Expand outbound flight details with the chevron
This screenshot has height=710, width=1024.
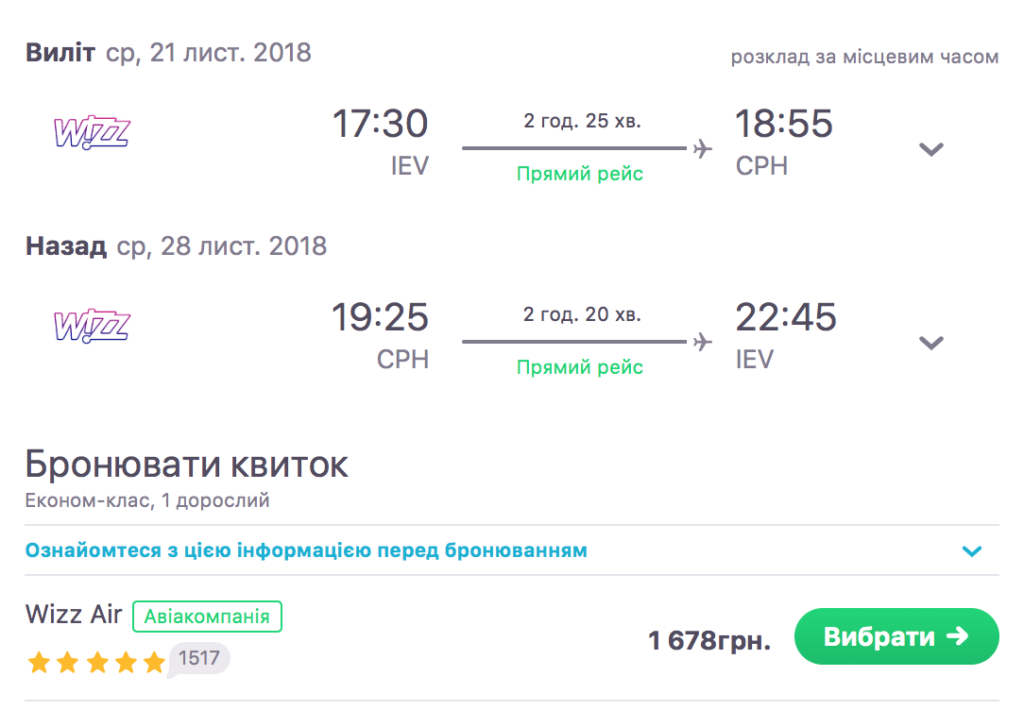931,149
